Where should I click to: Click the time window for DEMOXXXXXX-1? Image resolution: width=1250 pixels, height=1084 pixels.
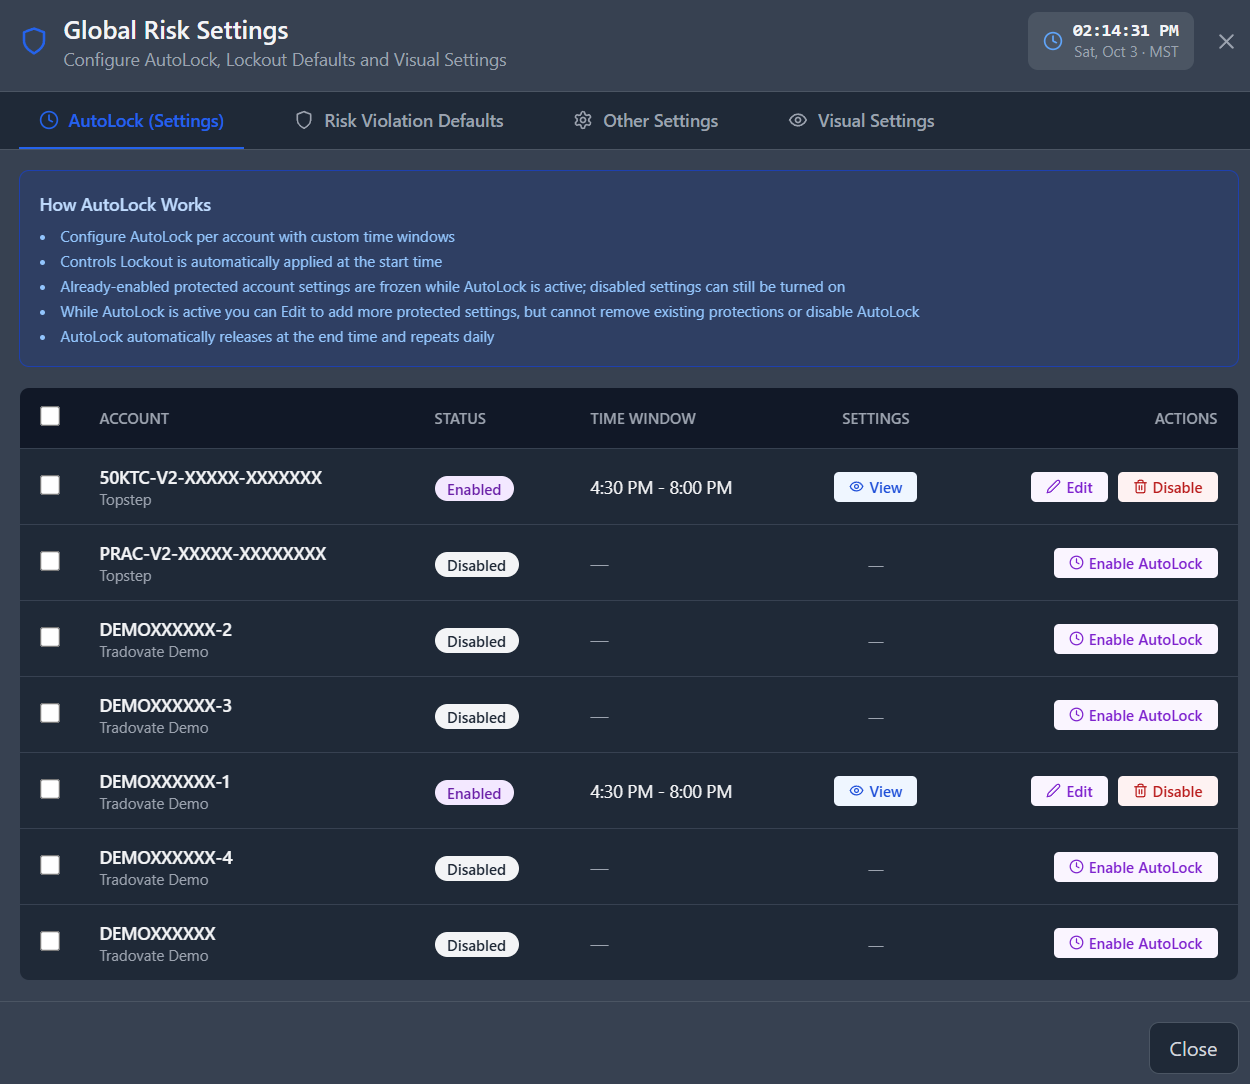661,792
